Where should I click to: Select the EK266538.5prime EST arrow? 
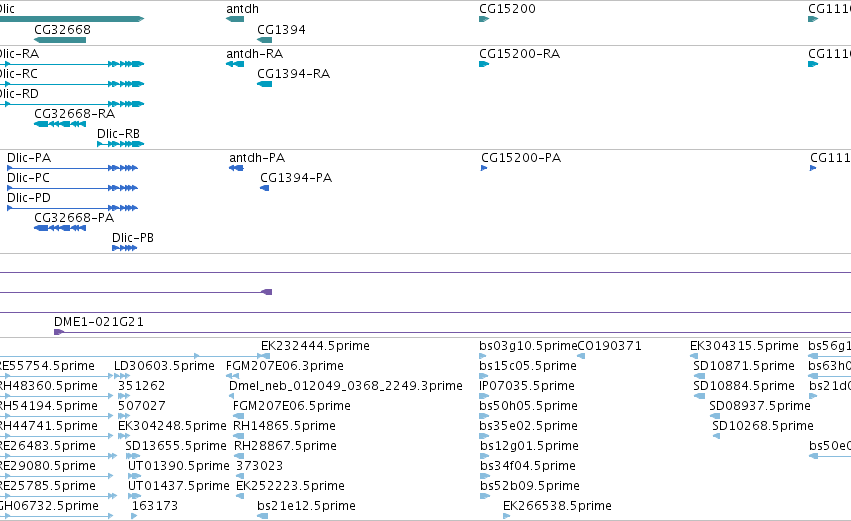point(506,516)
